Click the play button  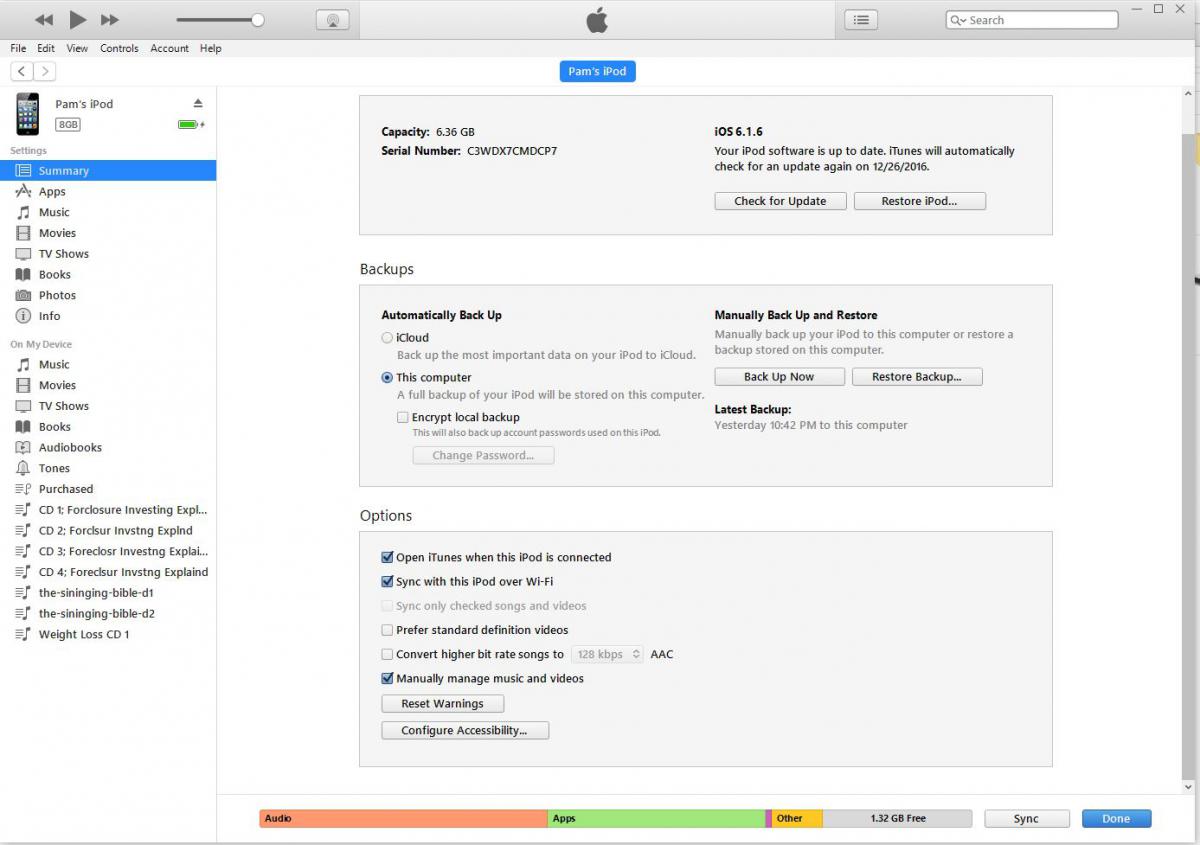coord(78,19)
